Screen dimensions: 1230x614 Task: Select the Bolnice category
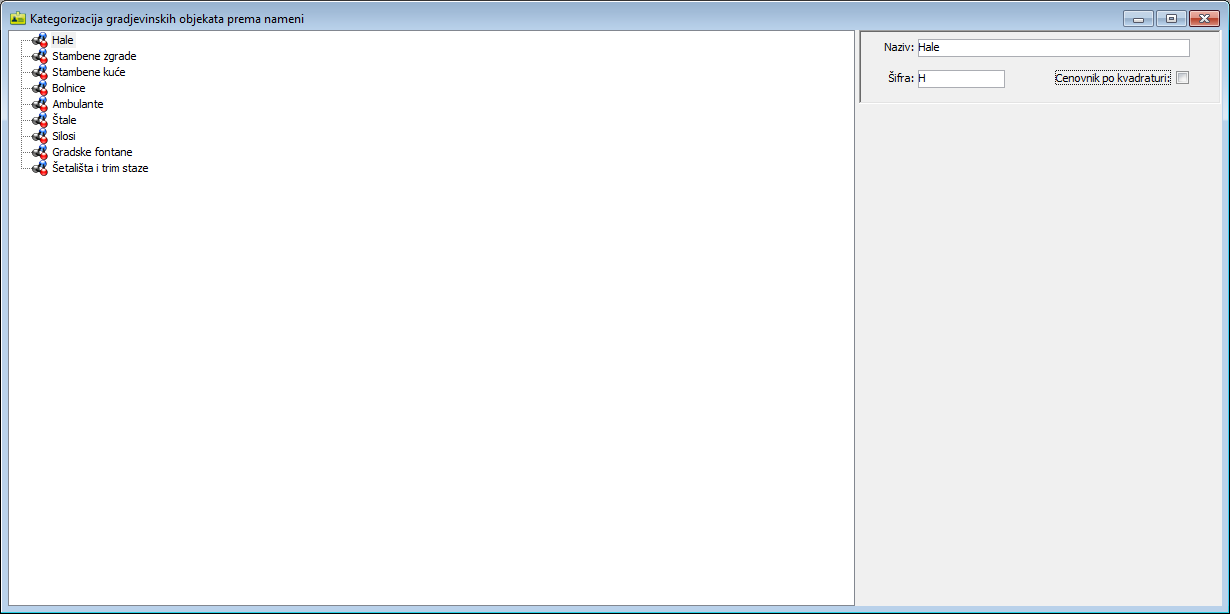point(69,88)
